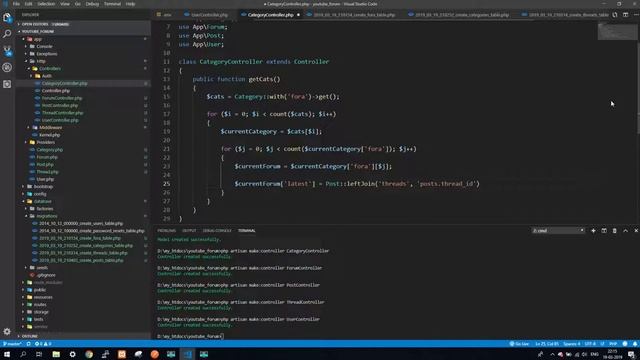Open the More Actions ellipsis in editor toolbar
Image resolution: width=640 pixels, height=360 pixels.
(x=636, y=15)
